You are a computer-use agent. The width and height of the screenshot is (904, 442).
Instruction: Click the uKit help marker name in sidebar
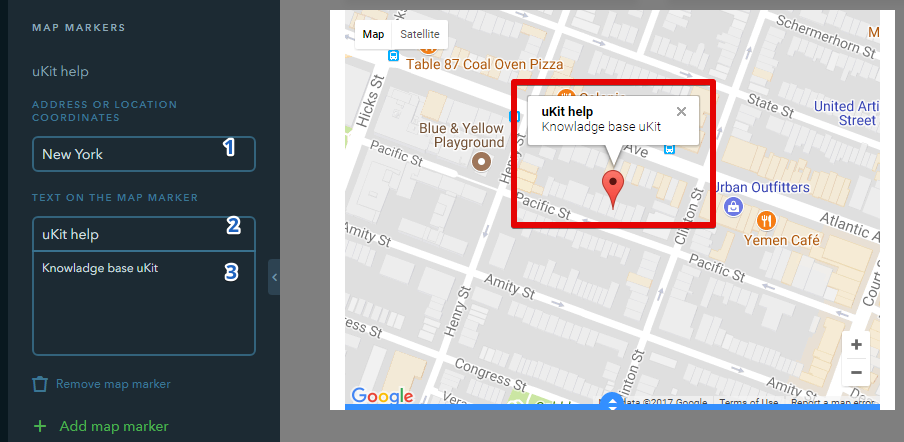[61, 72]
